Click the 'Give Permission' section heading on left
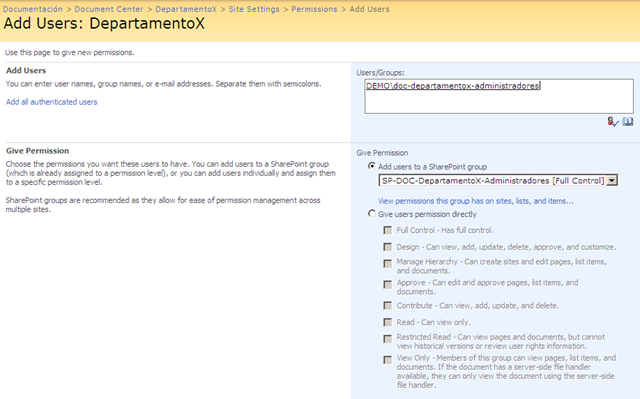Viewport: 640px width, 399px height. pyautogui.click(x=38, y=151)
